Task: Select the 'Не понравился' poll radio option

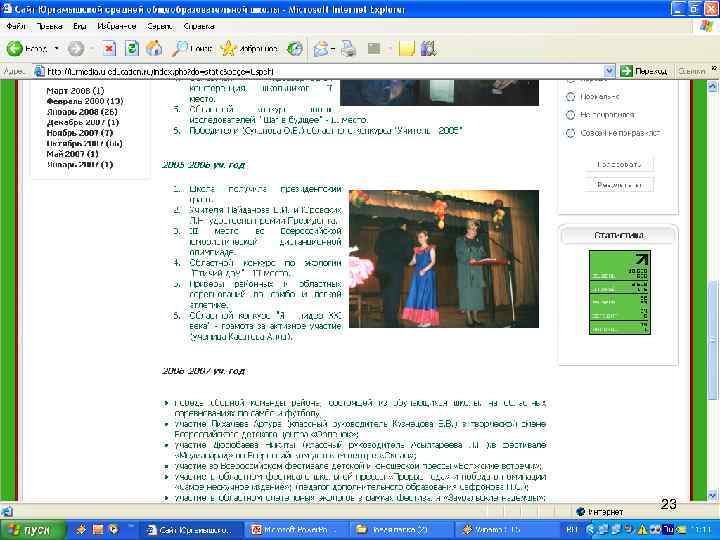Action: coord(570,115)
